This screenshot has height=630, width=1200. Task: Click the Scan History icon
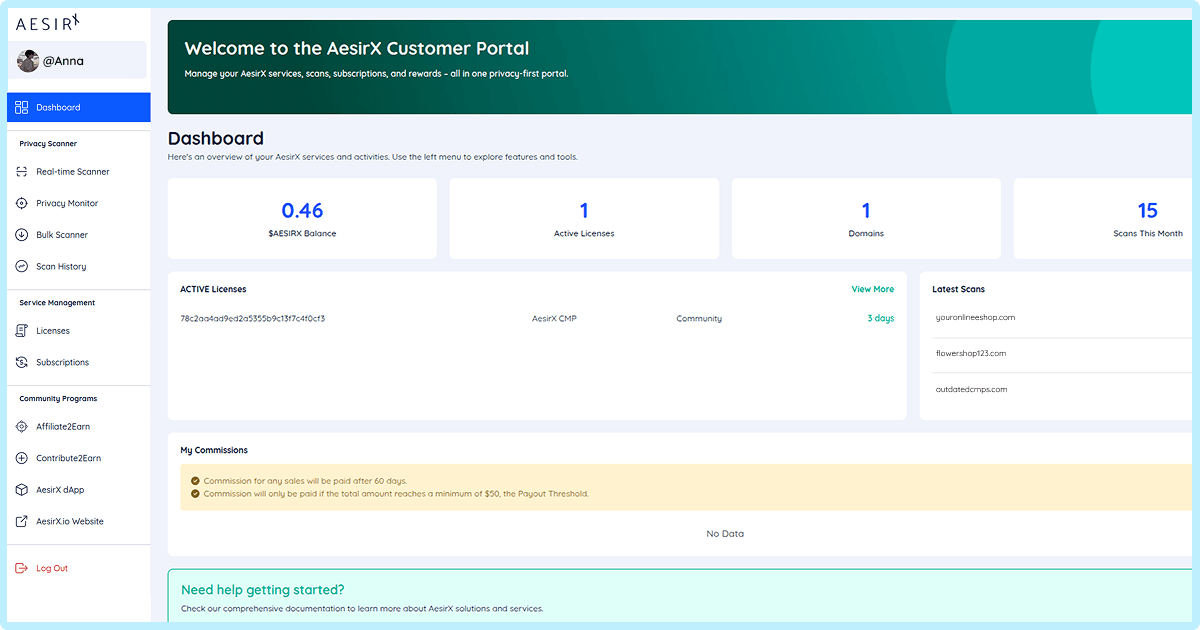(x=22, y=267)
